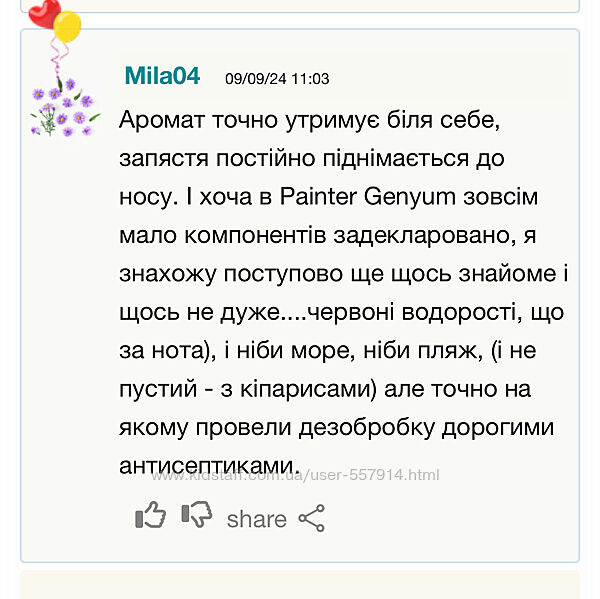Click the thumbs up like icon
Screen dimensions: 600x599
pyautogui.click(x=150, y=515)
